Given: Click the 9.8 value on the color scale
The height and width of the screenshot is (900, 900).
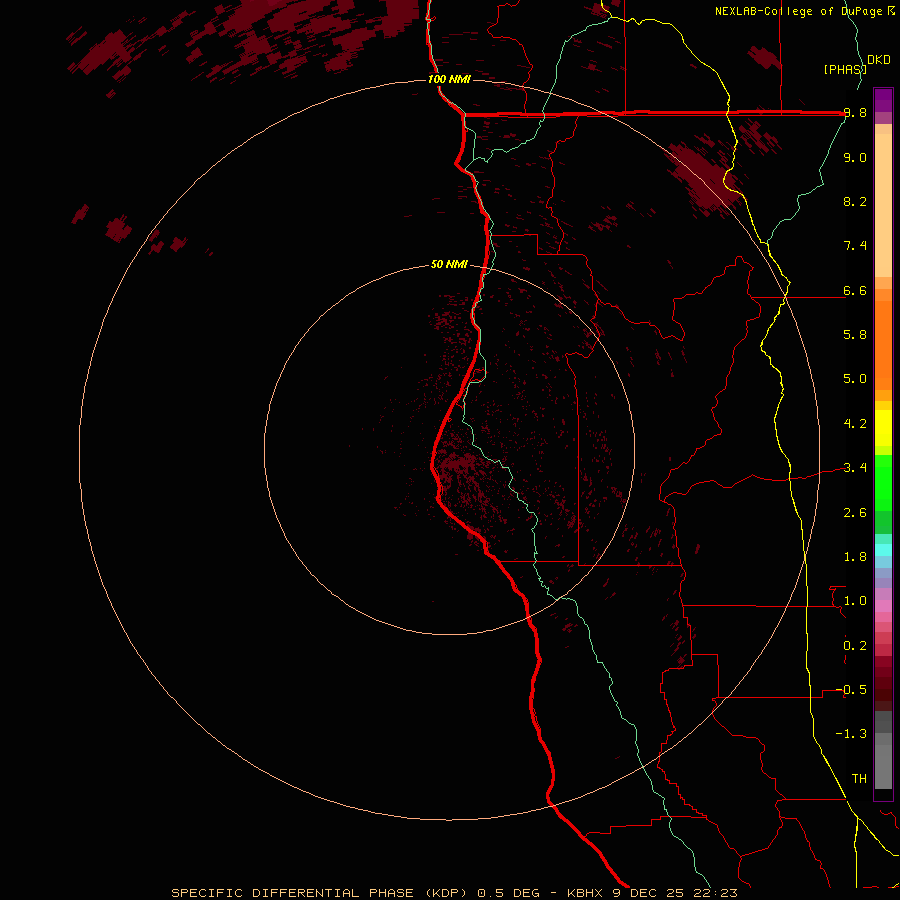Looking at the screenshot, I should click(x=855, y=113).
